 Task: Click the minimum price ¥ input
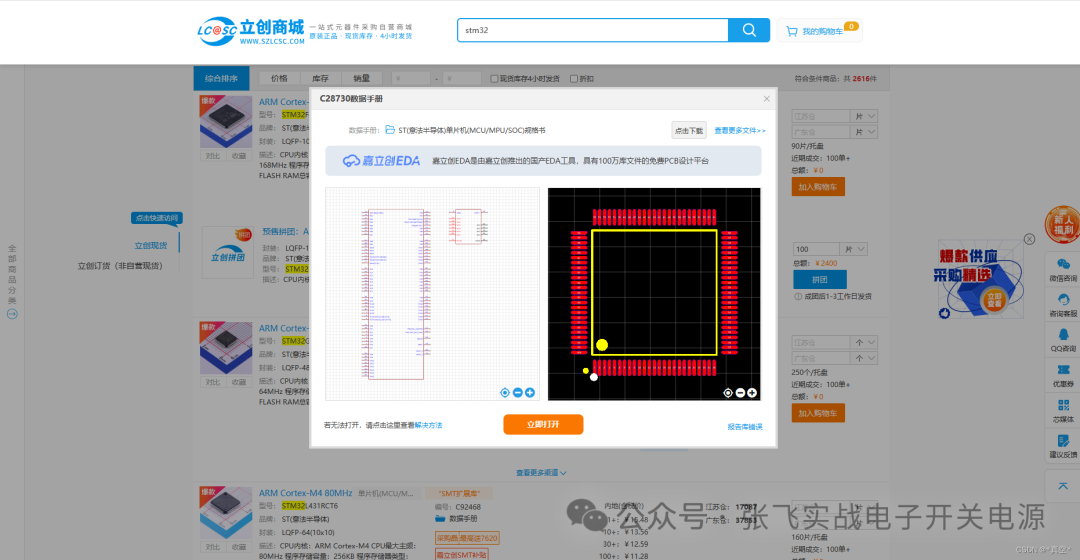[x=411, y=79]
